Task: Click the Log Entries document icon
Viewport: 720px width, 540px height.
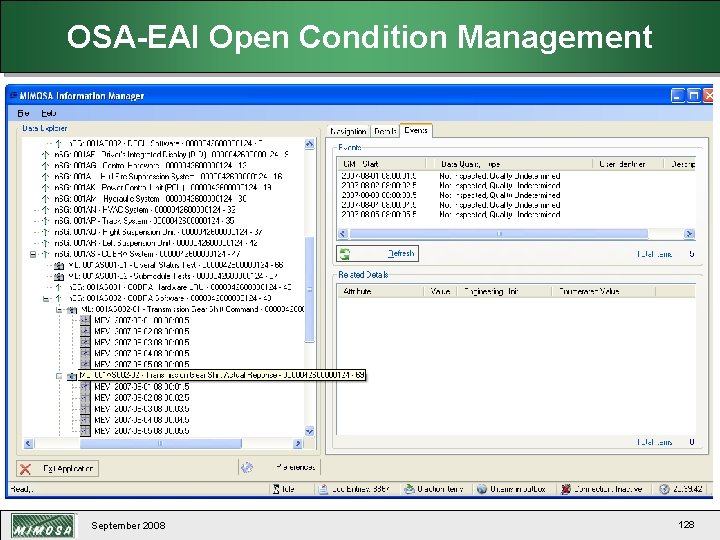Action: [323, 489]
